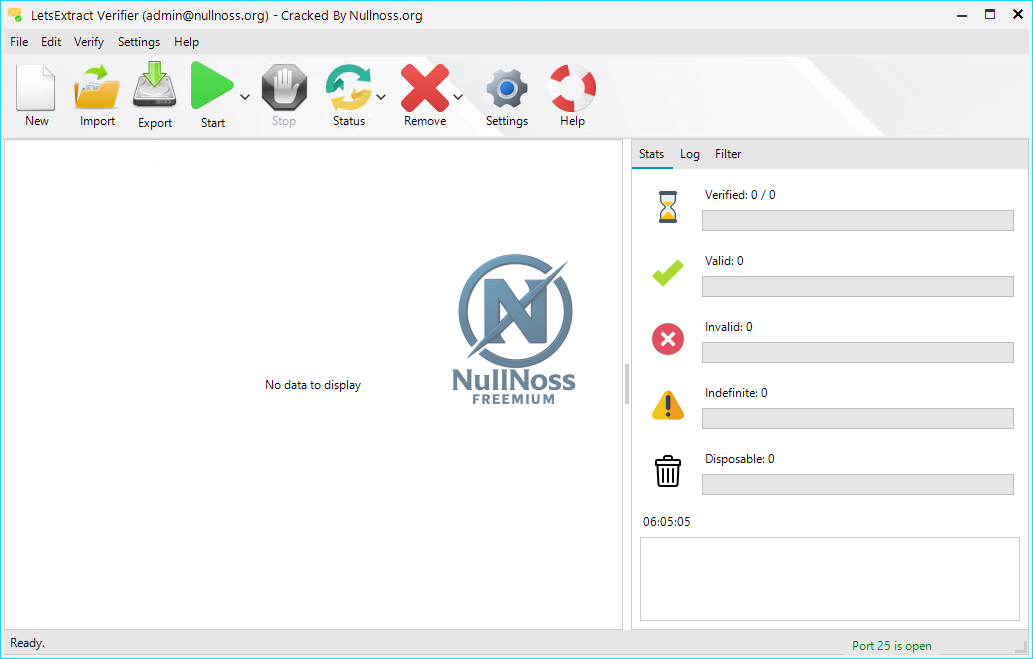Image resolution: width=1033 pixels, height=659 pixels.
Task: Expand the Start button dropdown arrow
Action: click(x=245, y=97)
